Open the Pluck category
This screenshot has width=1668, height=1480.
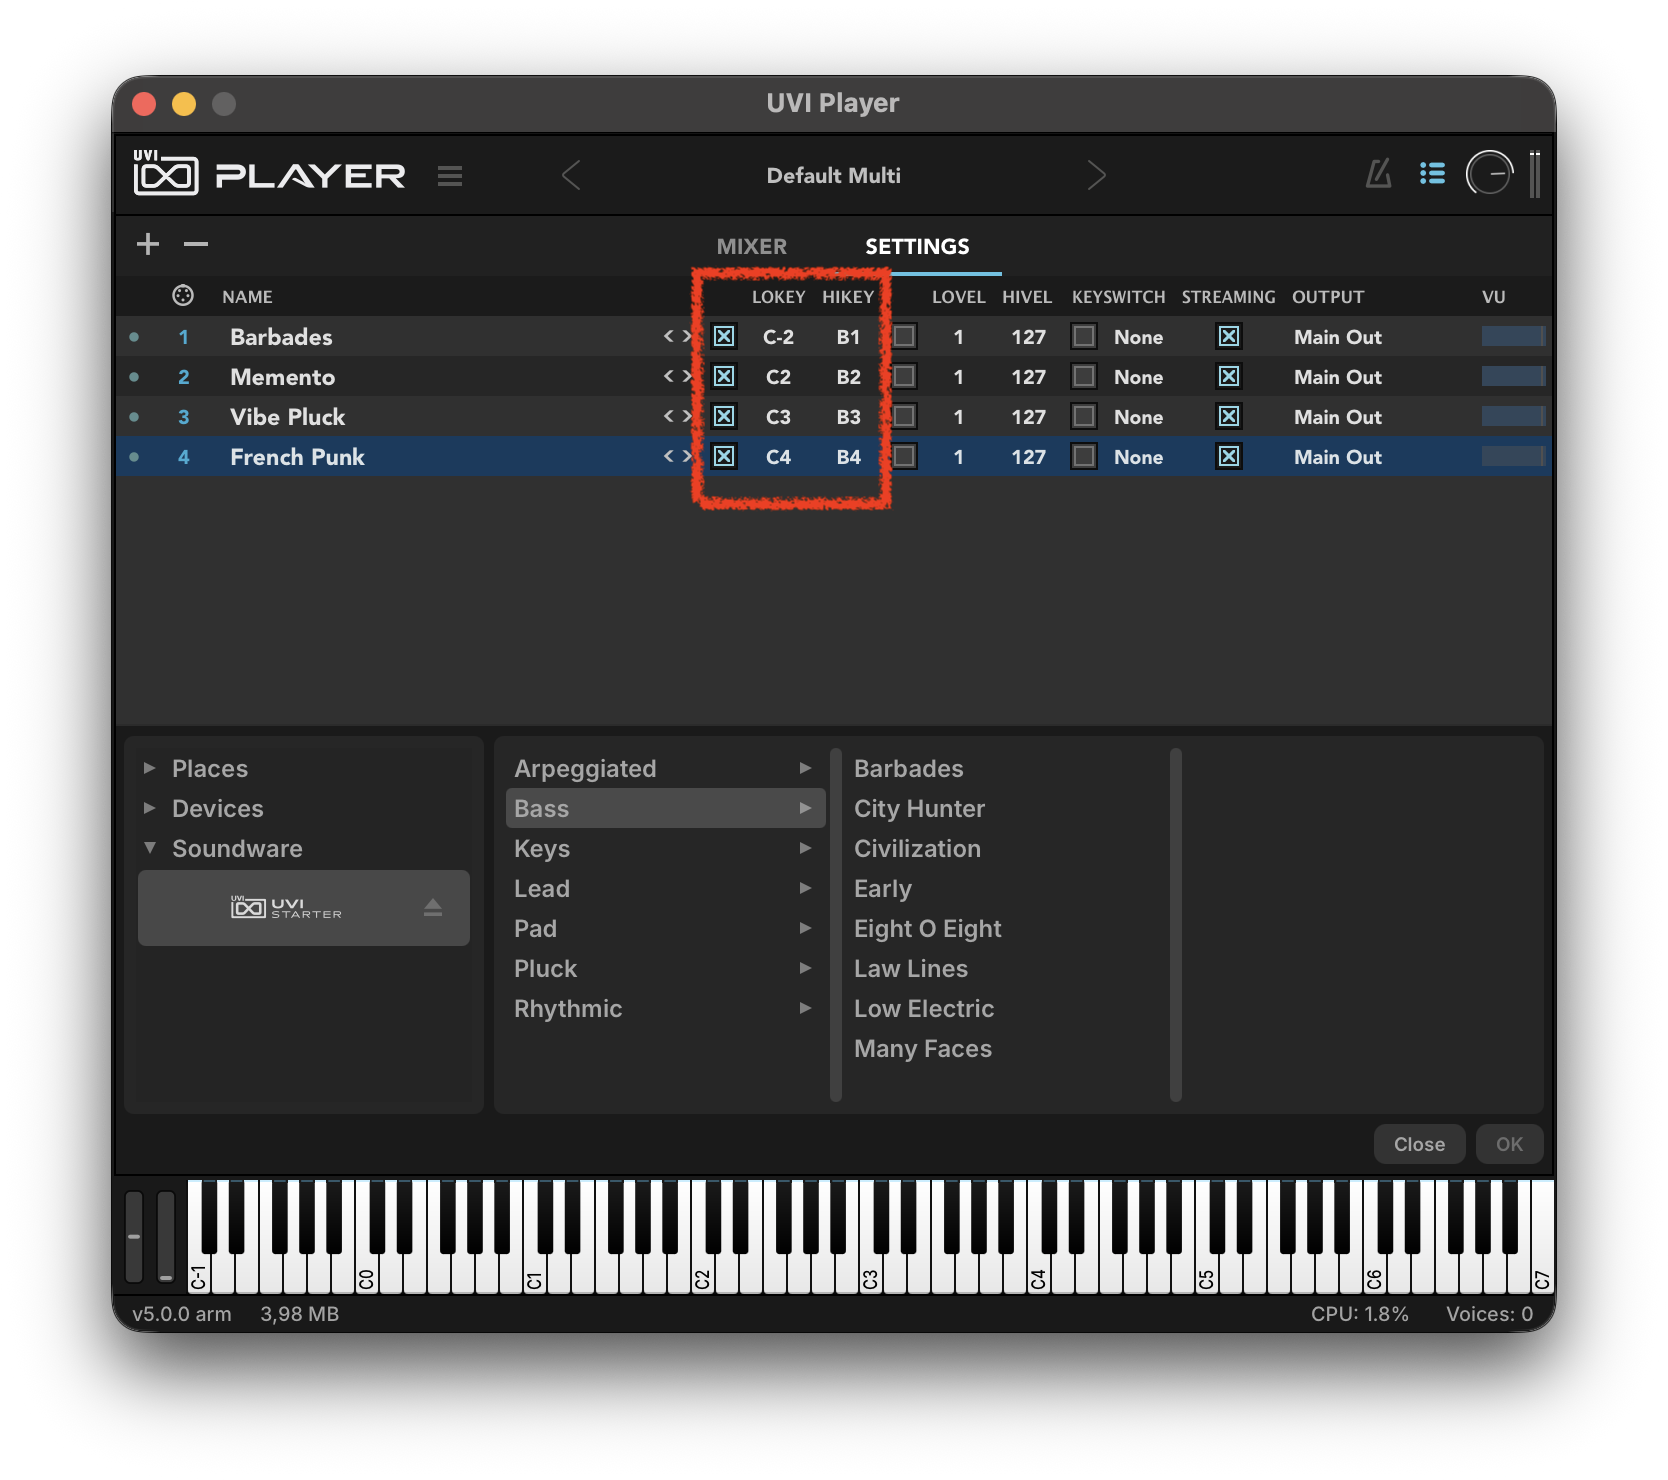(x=664, y=968)
